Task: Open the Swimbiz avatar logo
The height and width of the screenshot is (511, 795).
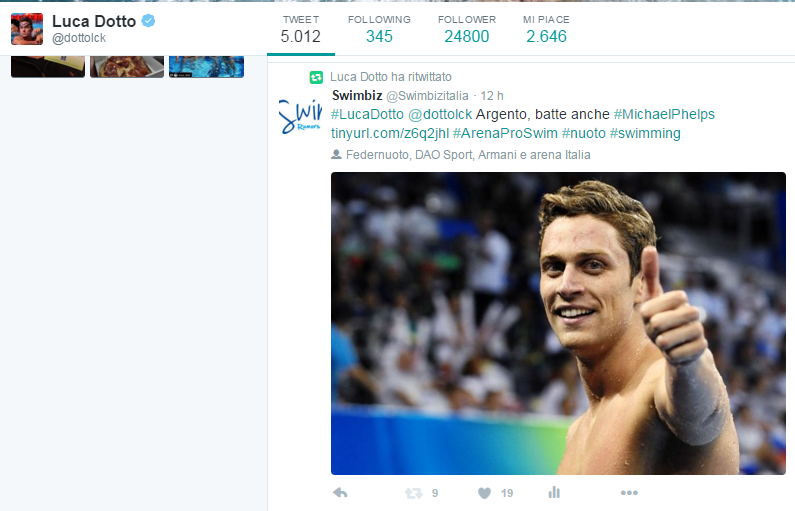Action: (300, 117)
